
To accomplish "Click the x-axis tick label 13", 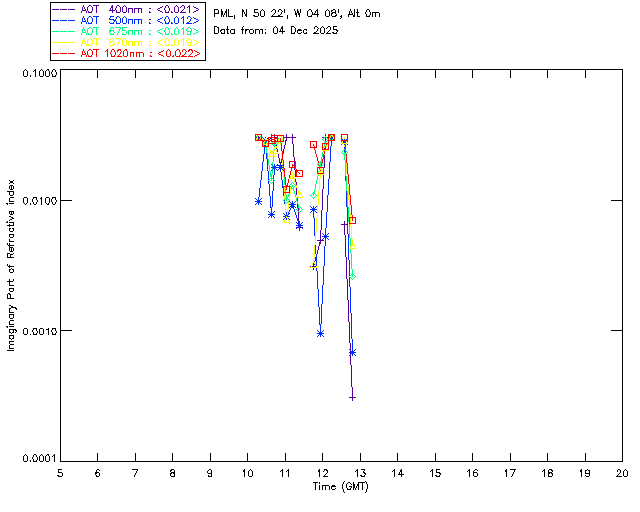I will [360, 473].
